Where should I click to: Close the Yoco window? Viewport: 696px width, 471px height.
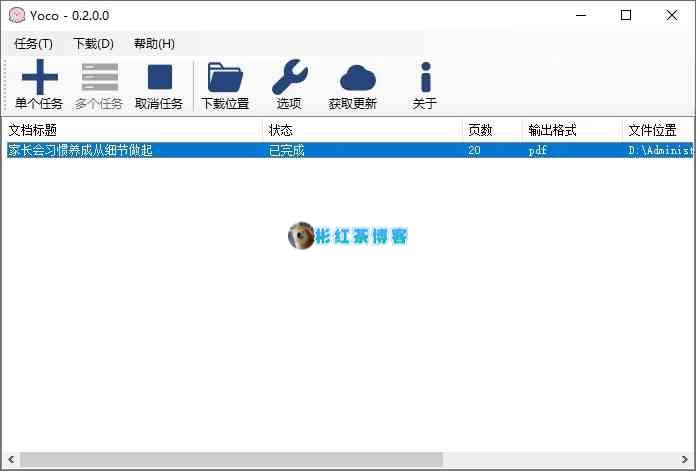672,16
